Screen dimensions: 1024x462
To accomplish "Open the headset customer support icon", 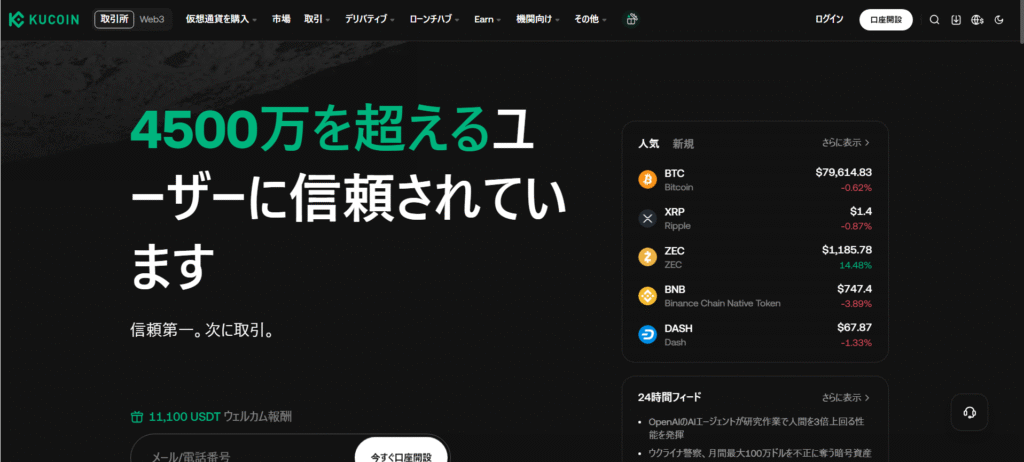I will point(969,412).
